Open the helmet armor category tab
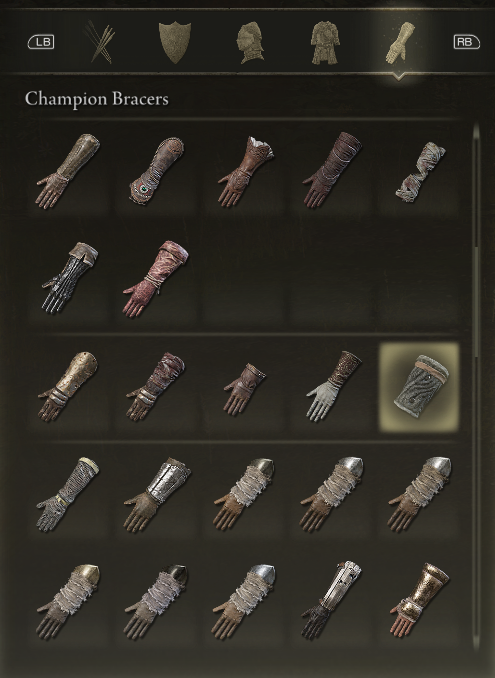The width and height of the screenshot is (495, 678). click(x=250, y=43)
